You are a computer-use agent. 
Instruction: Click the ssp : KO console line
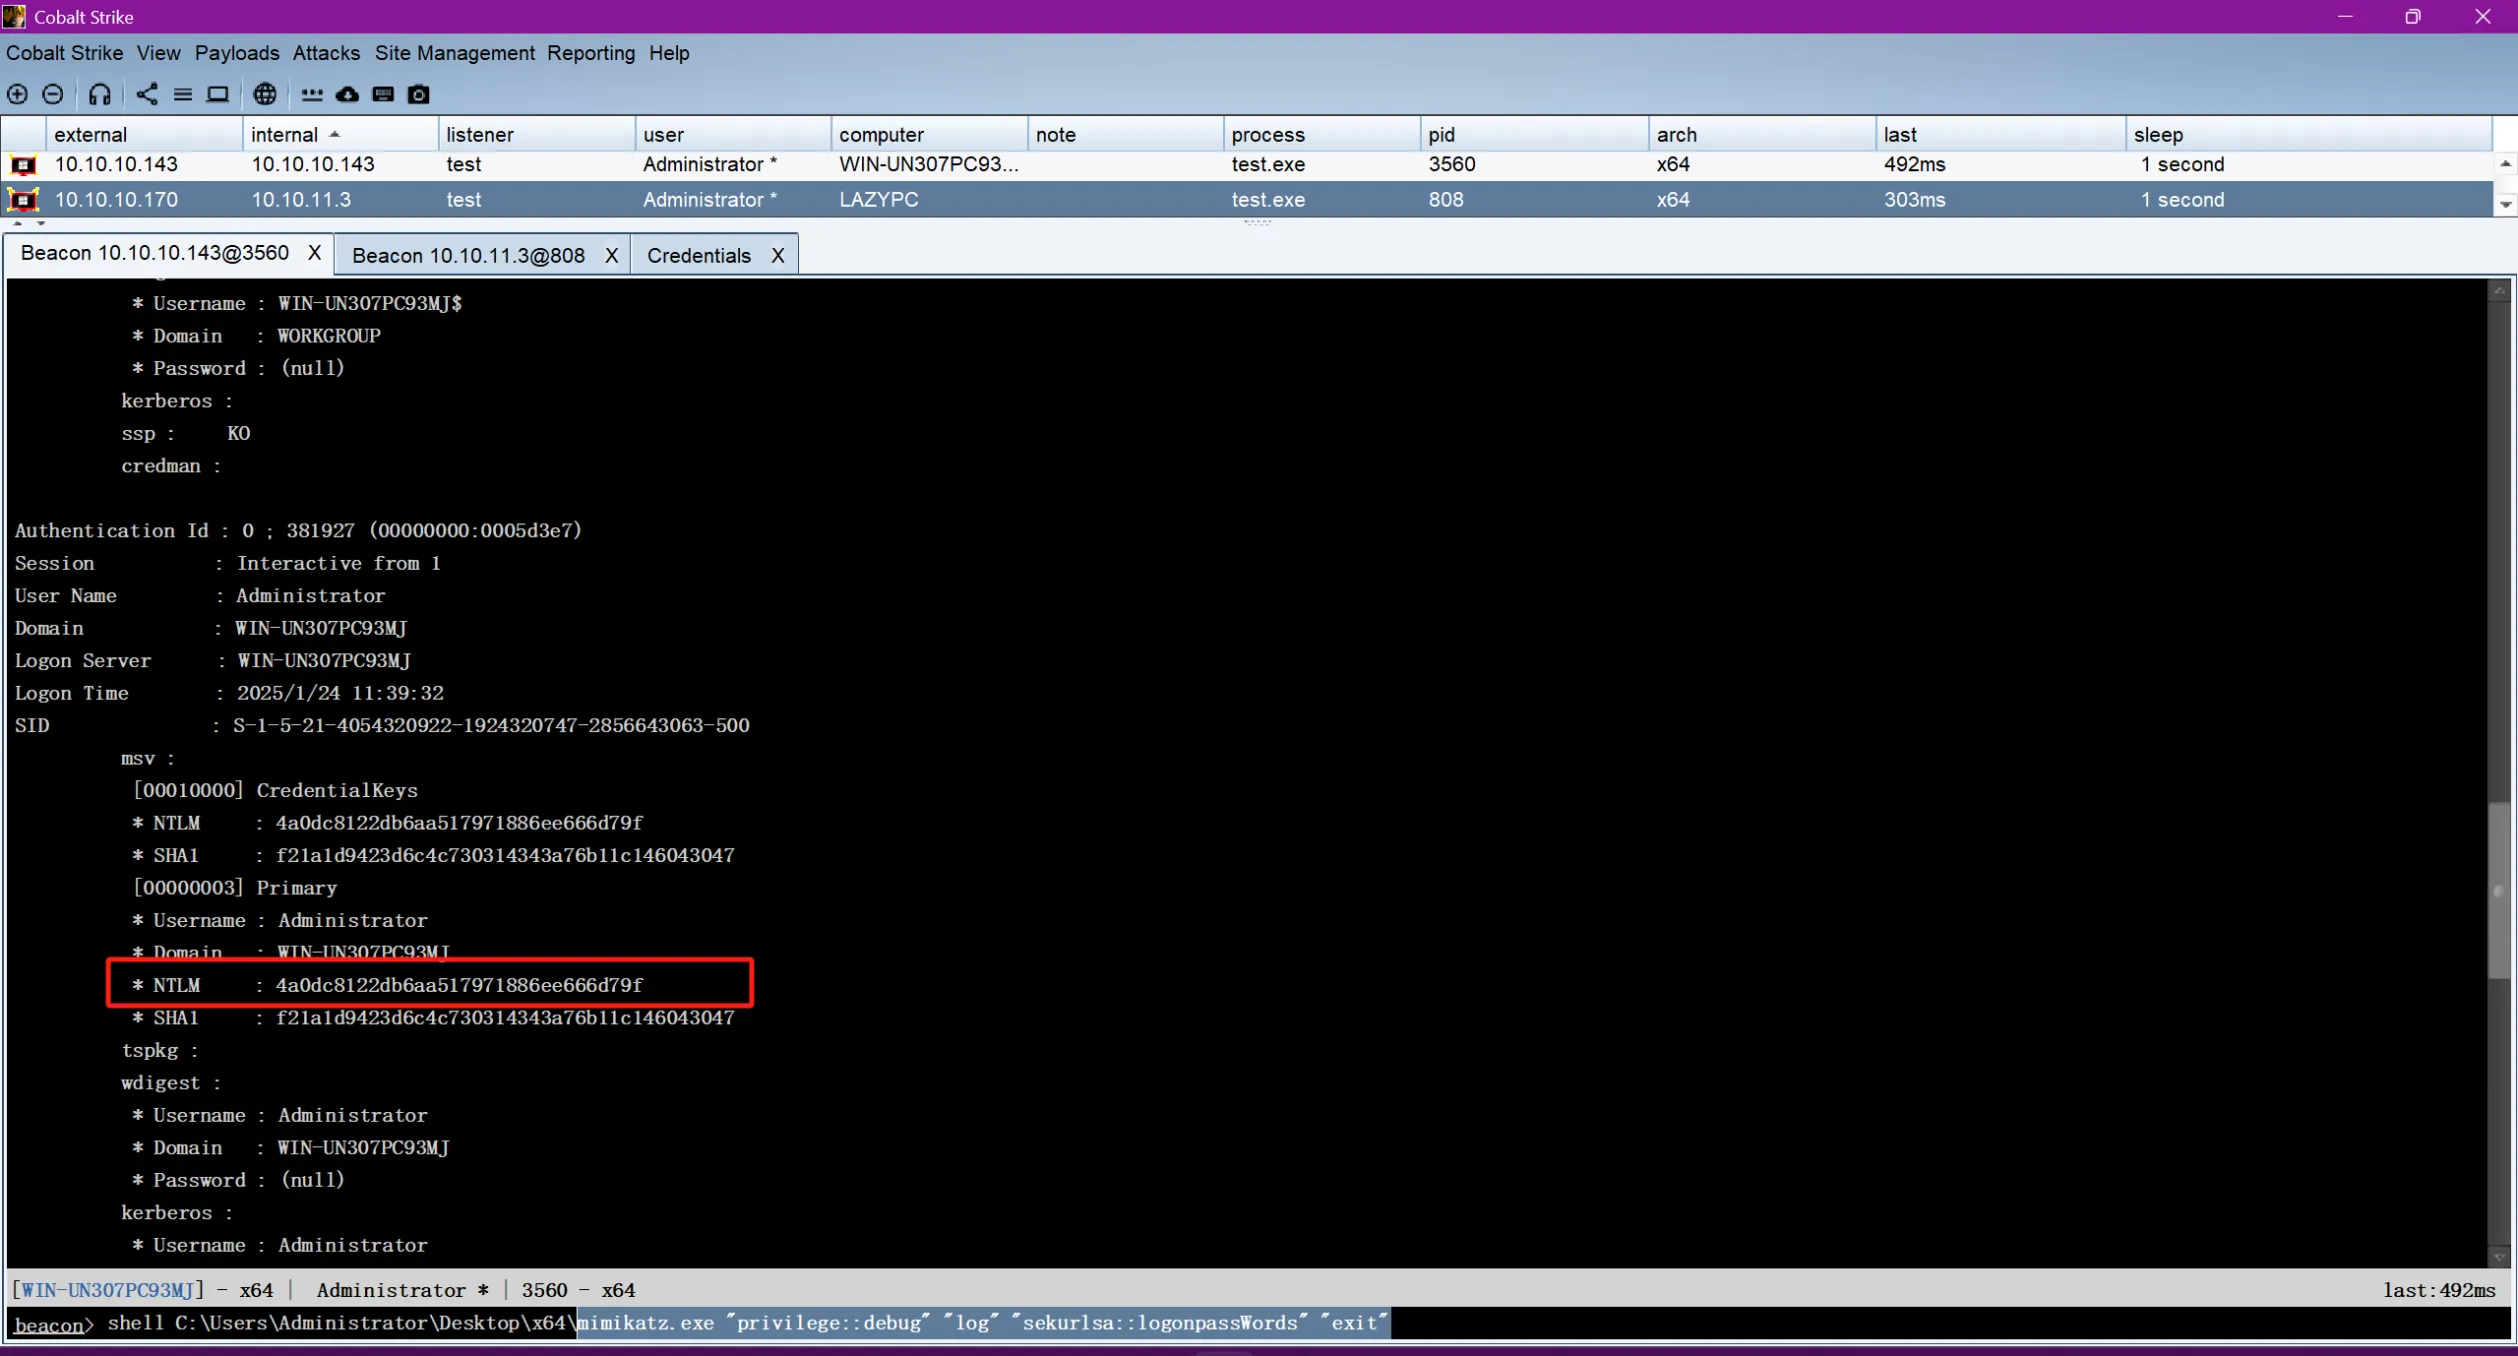point(186,433)
